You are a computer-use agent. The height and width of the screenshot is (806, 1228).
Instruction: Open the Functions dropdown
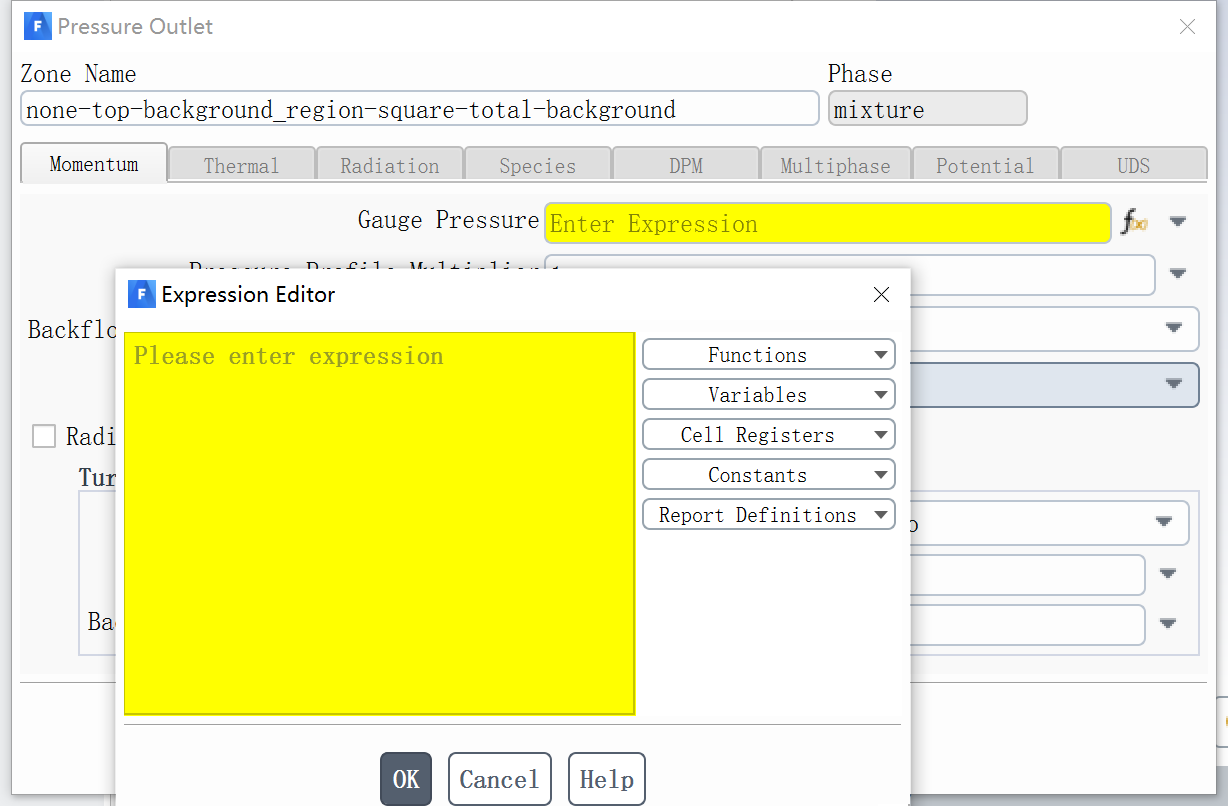768,354
